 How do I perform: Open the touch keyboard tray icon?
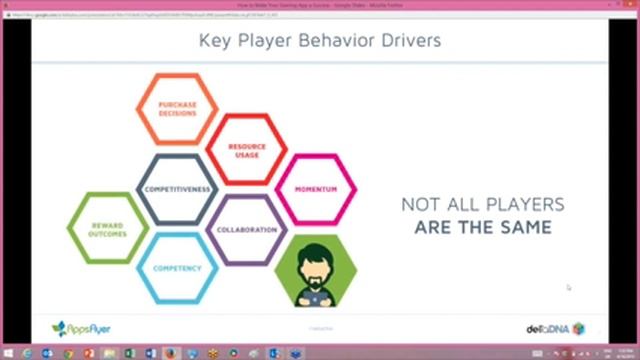pyautogui.click(x=538, y=353)
